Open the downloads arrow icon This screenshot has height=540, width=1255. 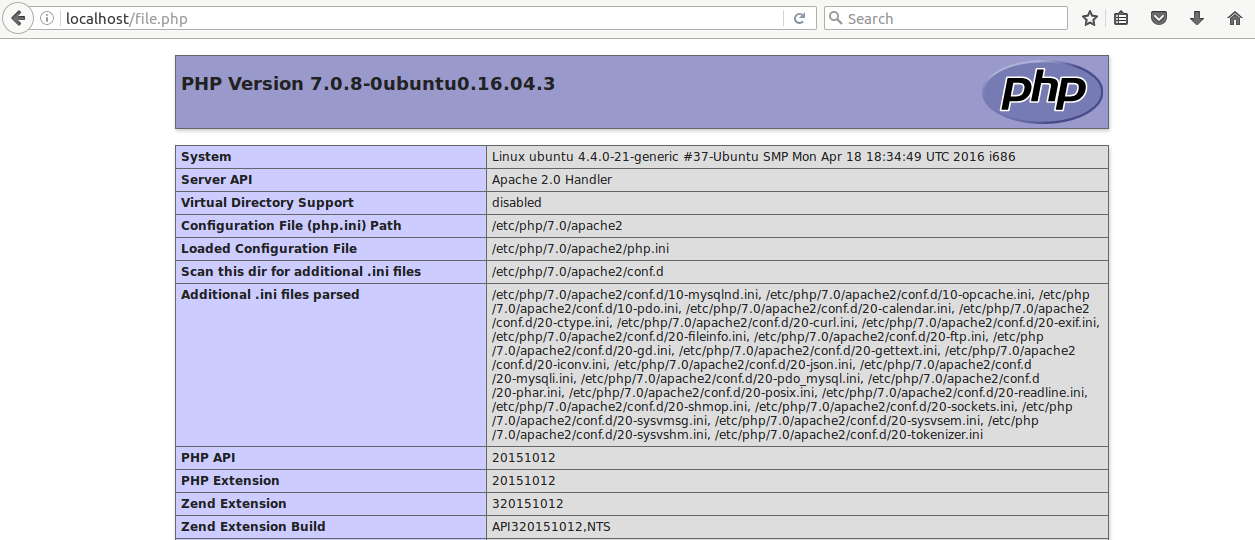(x=1196, y=18)
